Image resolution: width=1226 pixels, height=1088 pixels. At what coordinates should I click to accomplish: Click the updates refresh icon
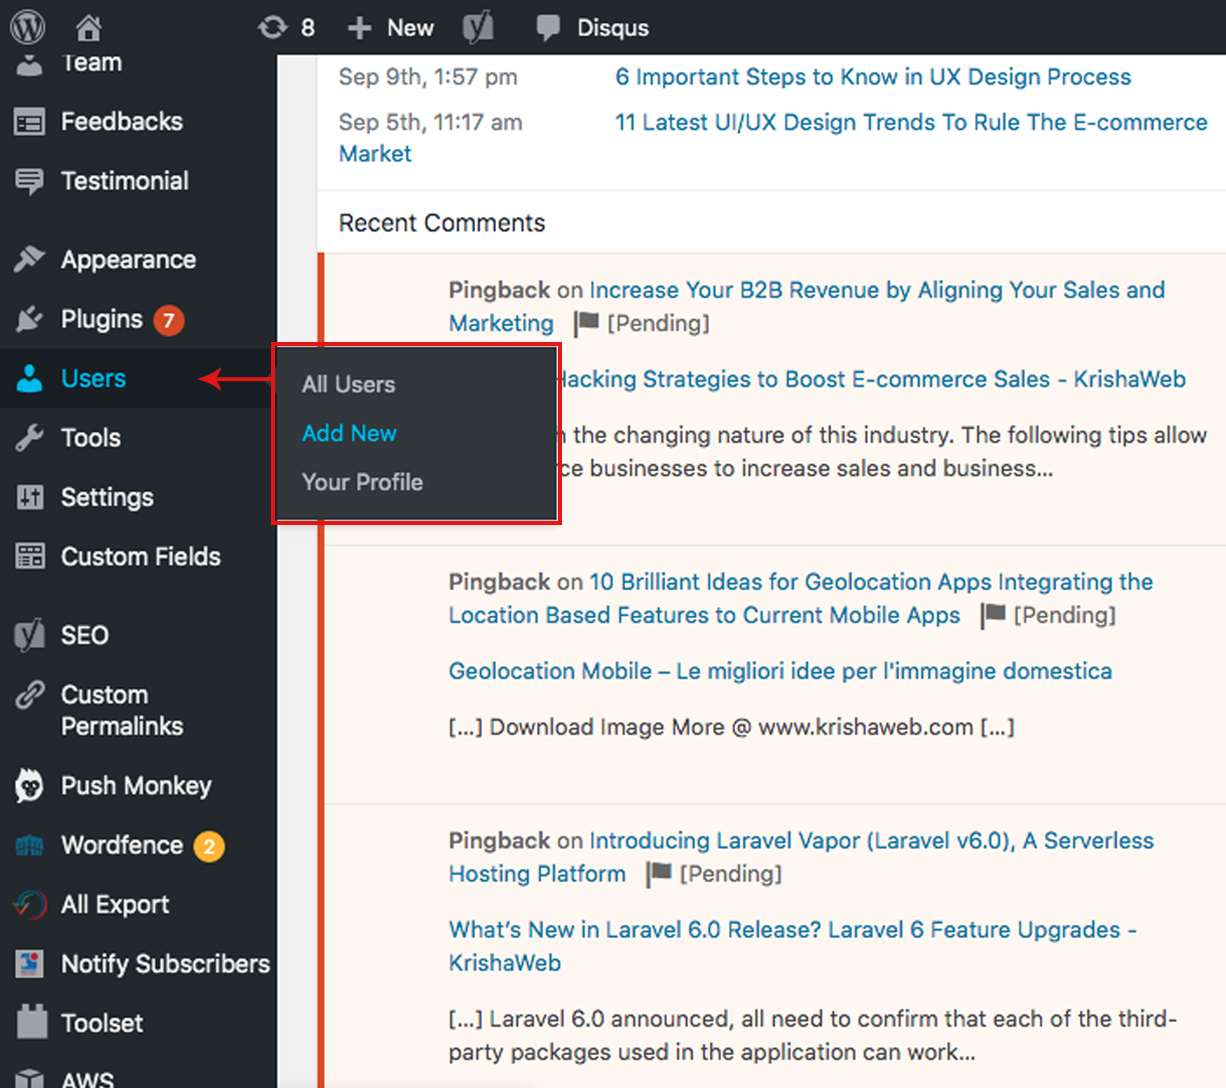coord(272,27)
